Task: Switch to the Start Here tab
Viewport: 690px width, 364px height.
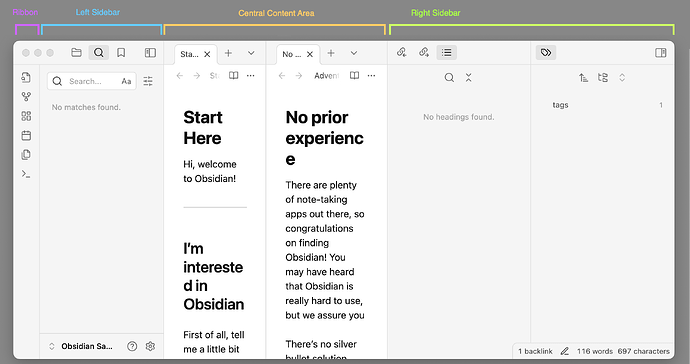Action: point(190,54)
